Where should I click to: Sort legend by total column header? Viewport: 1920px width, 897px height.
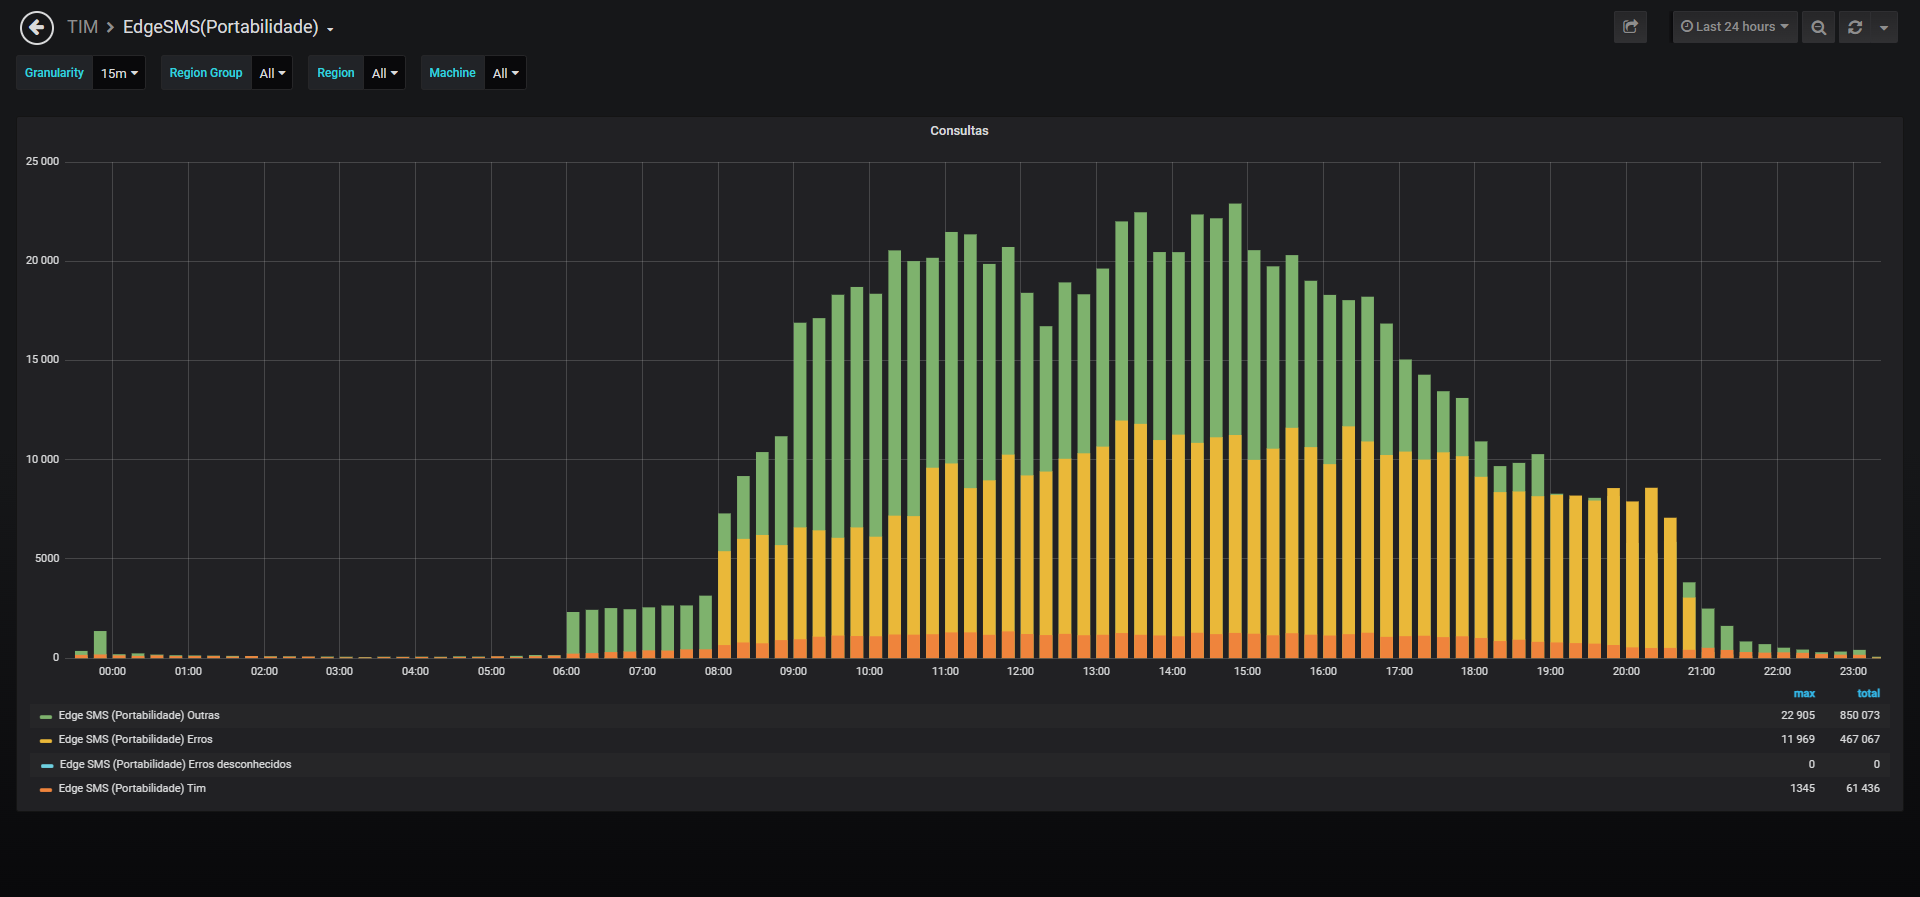[1868, 693]
